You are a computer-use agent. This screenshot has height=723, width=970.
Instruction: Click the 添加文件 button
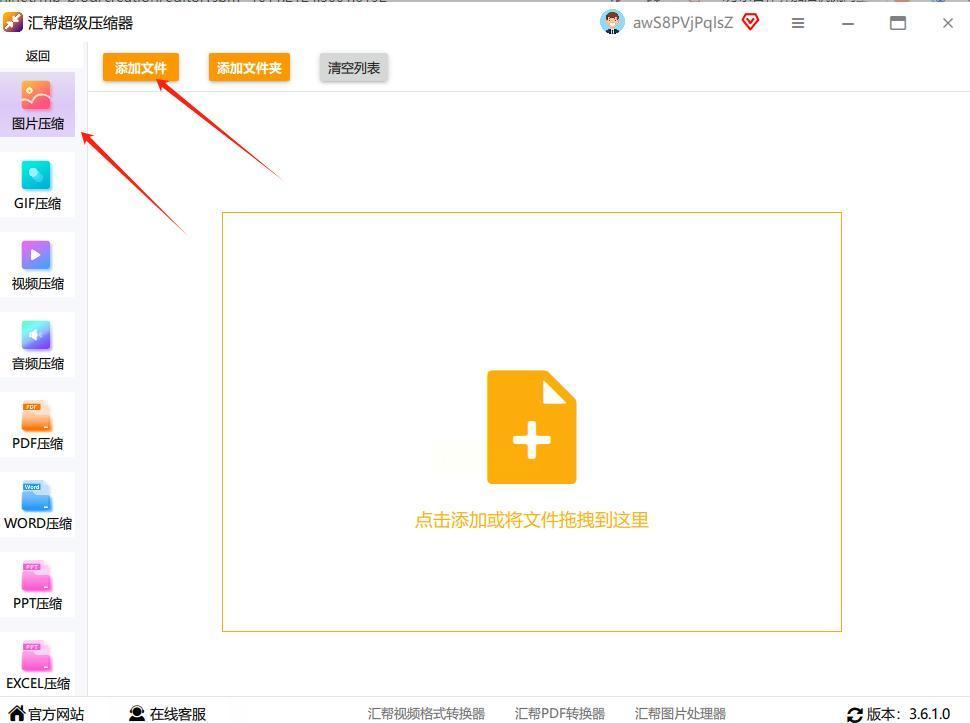[x=141, y=67]
